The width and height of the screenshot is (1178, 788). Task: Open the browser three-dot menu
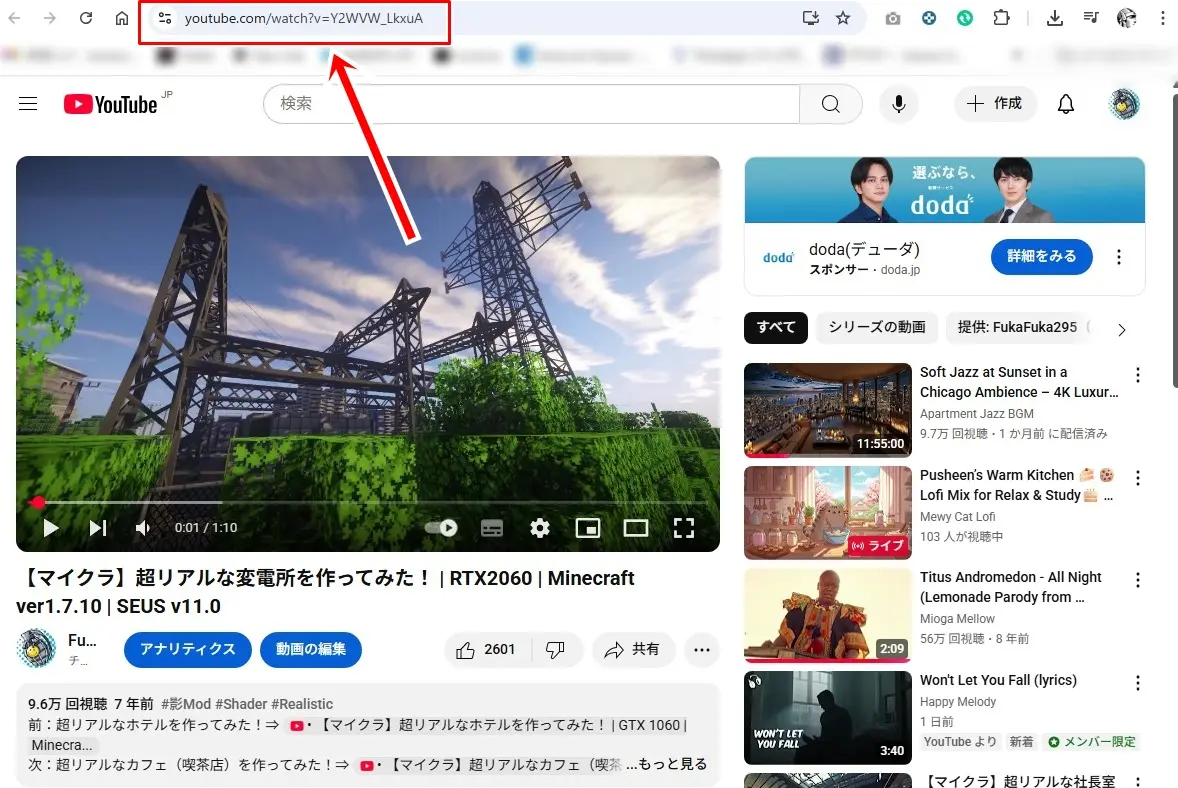1162,18
